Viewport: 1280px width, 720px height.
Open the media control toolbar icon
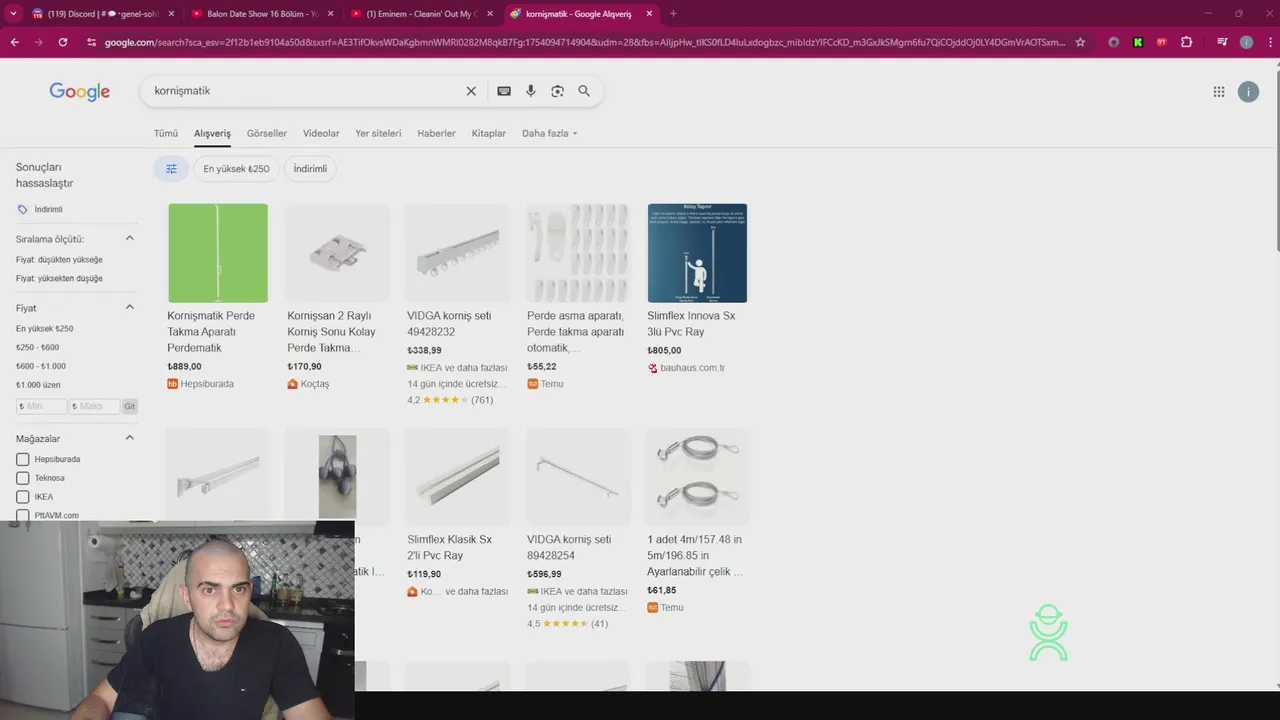[x=1222, y=42]
